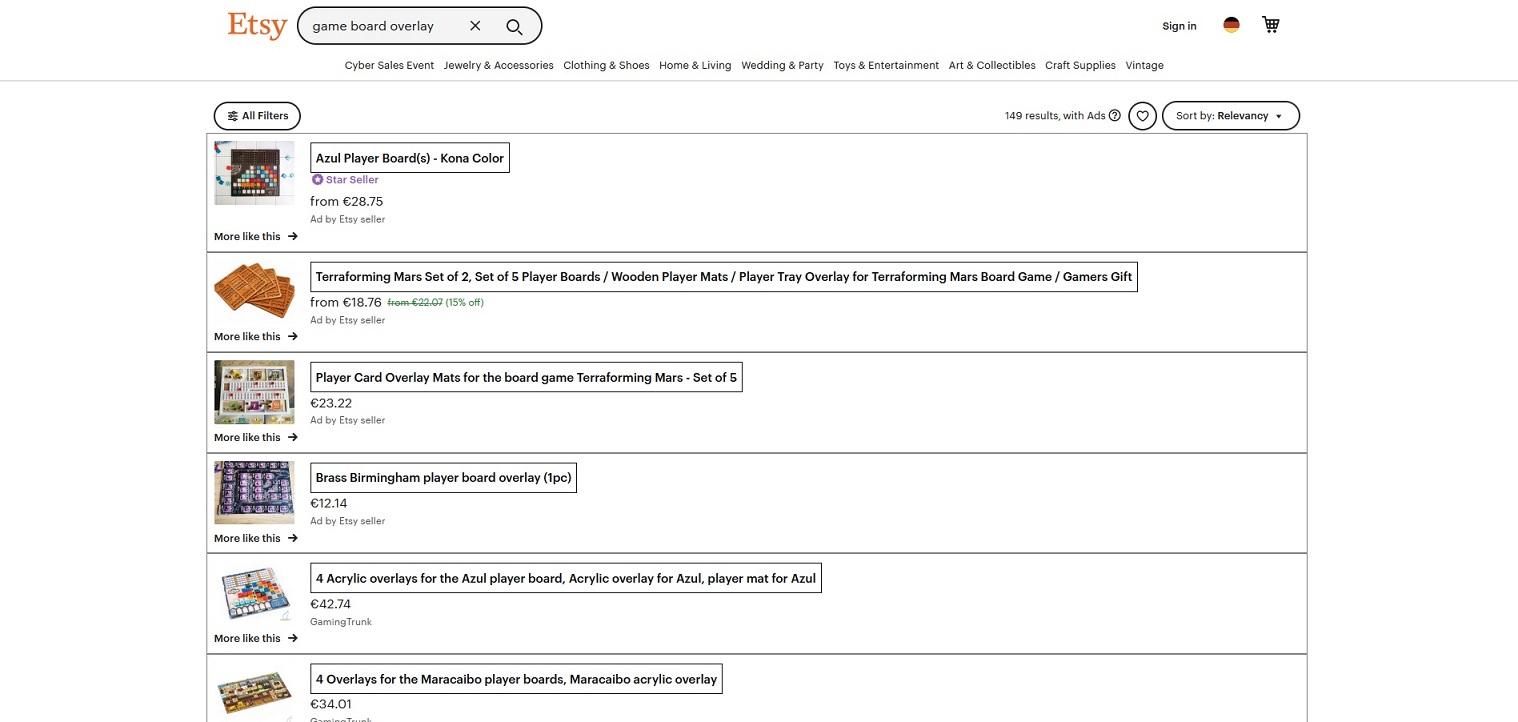Click the €34.01 price

pos(331,705)
